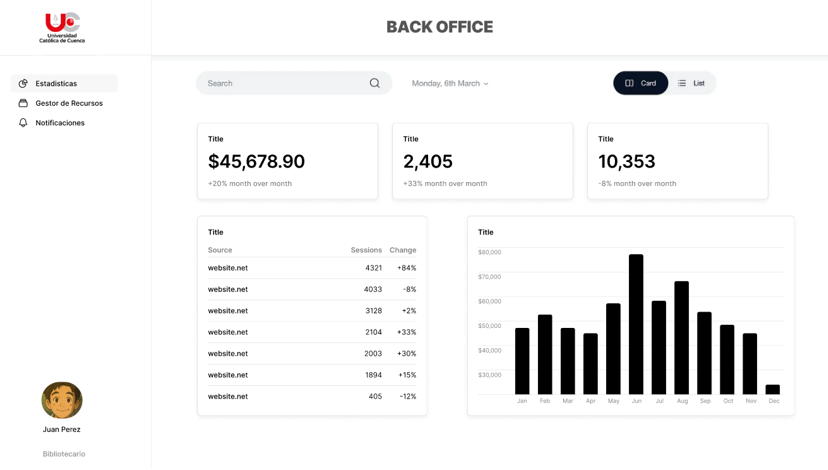
Task: Select the $45,678.90 stat card
Action: [x=288, y=161]
